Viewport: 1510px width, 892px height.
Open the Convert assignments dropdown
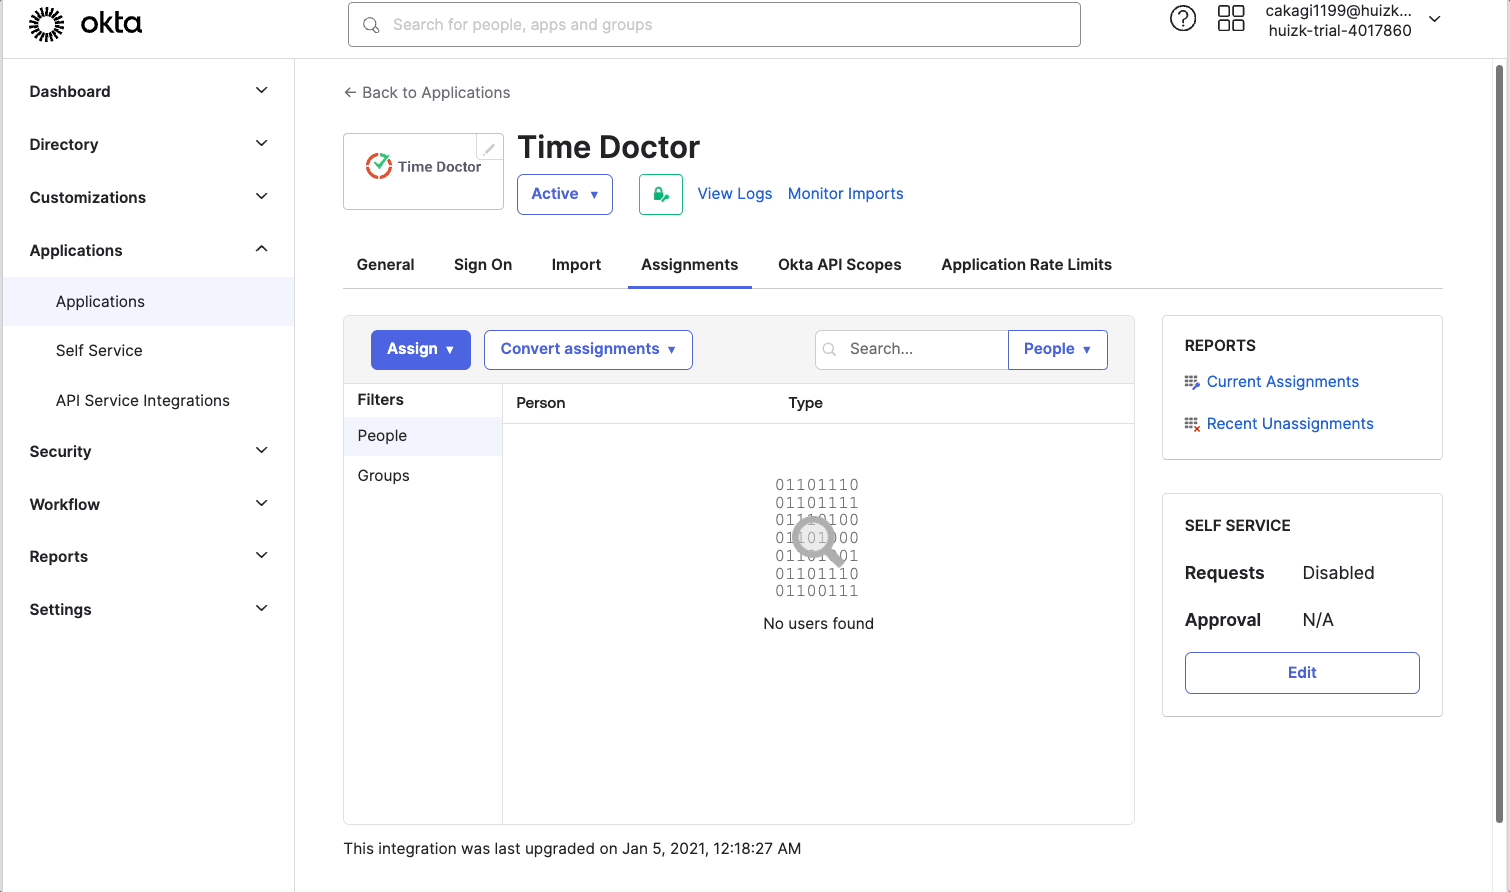point(587,349)
